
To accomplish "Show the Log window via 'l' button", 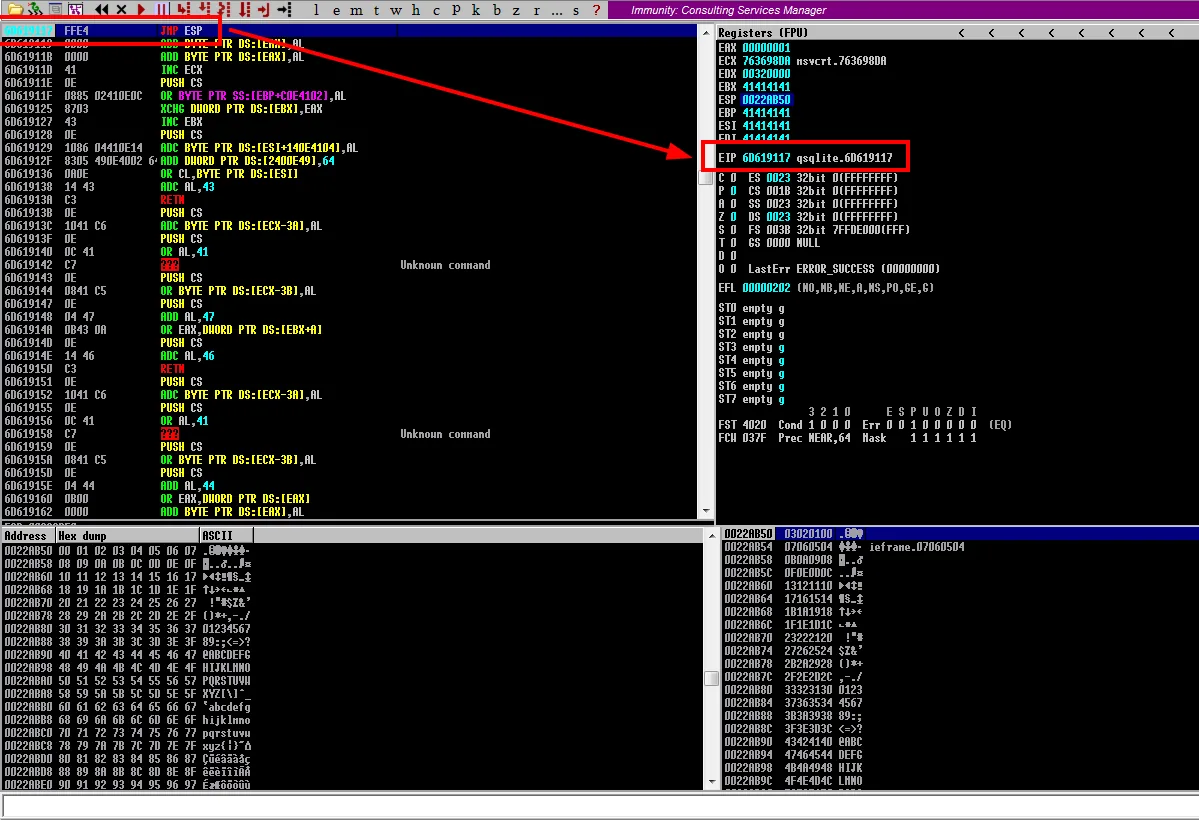I will point(317,10).
